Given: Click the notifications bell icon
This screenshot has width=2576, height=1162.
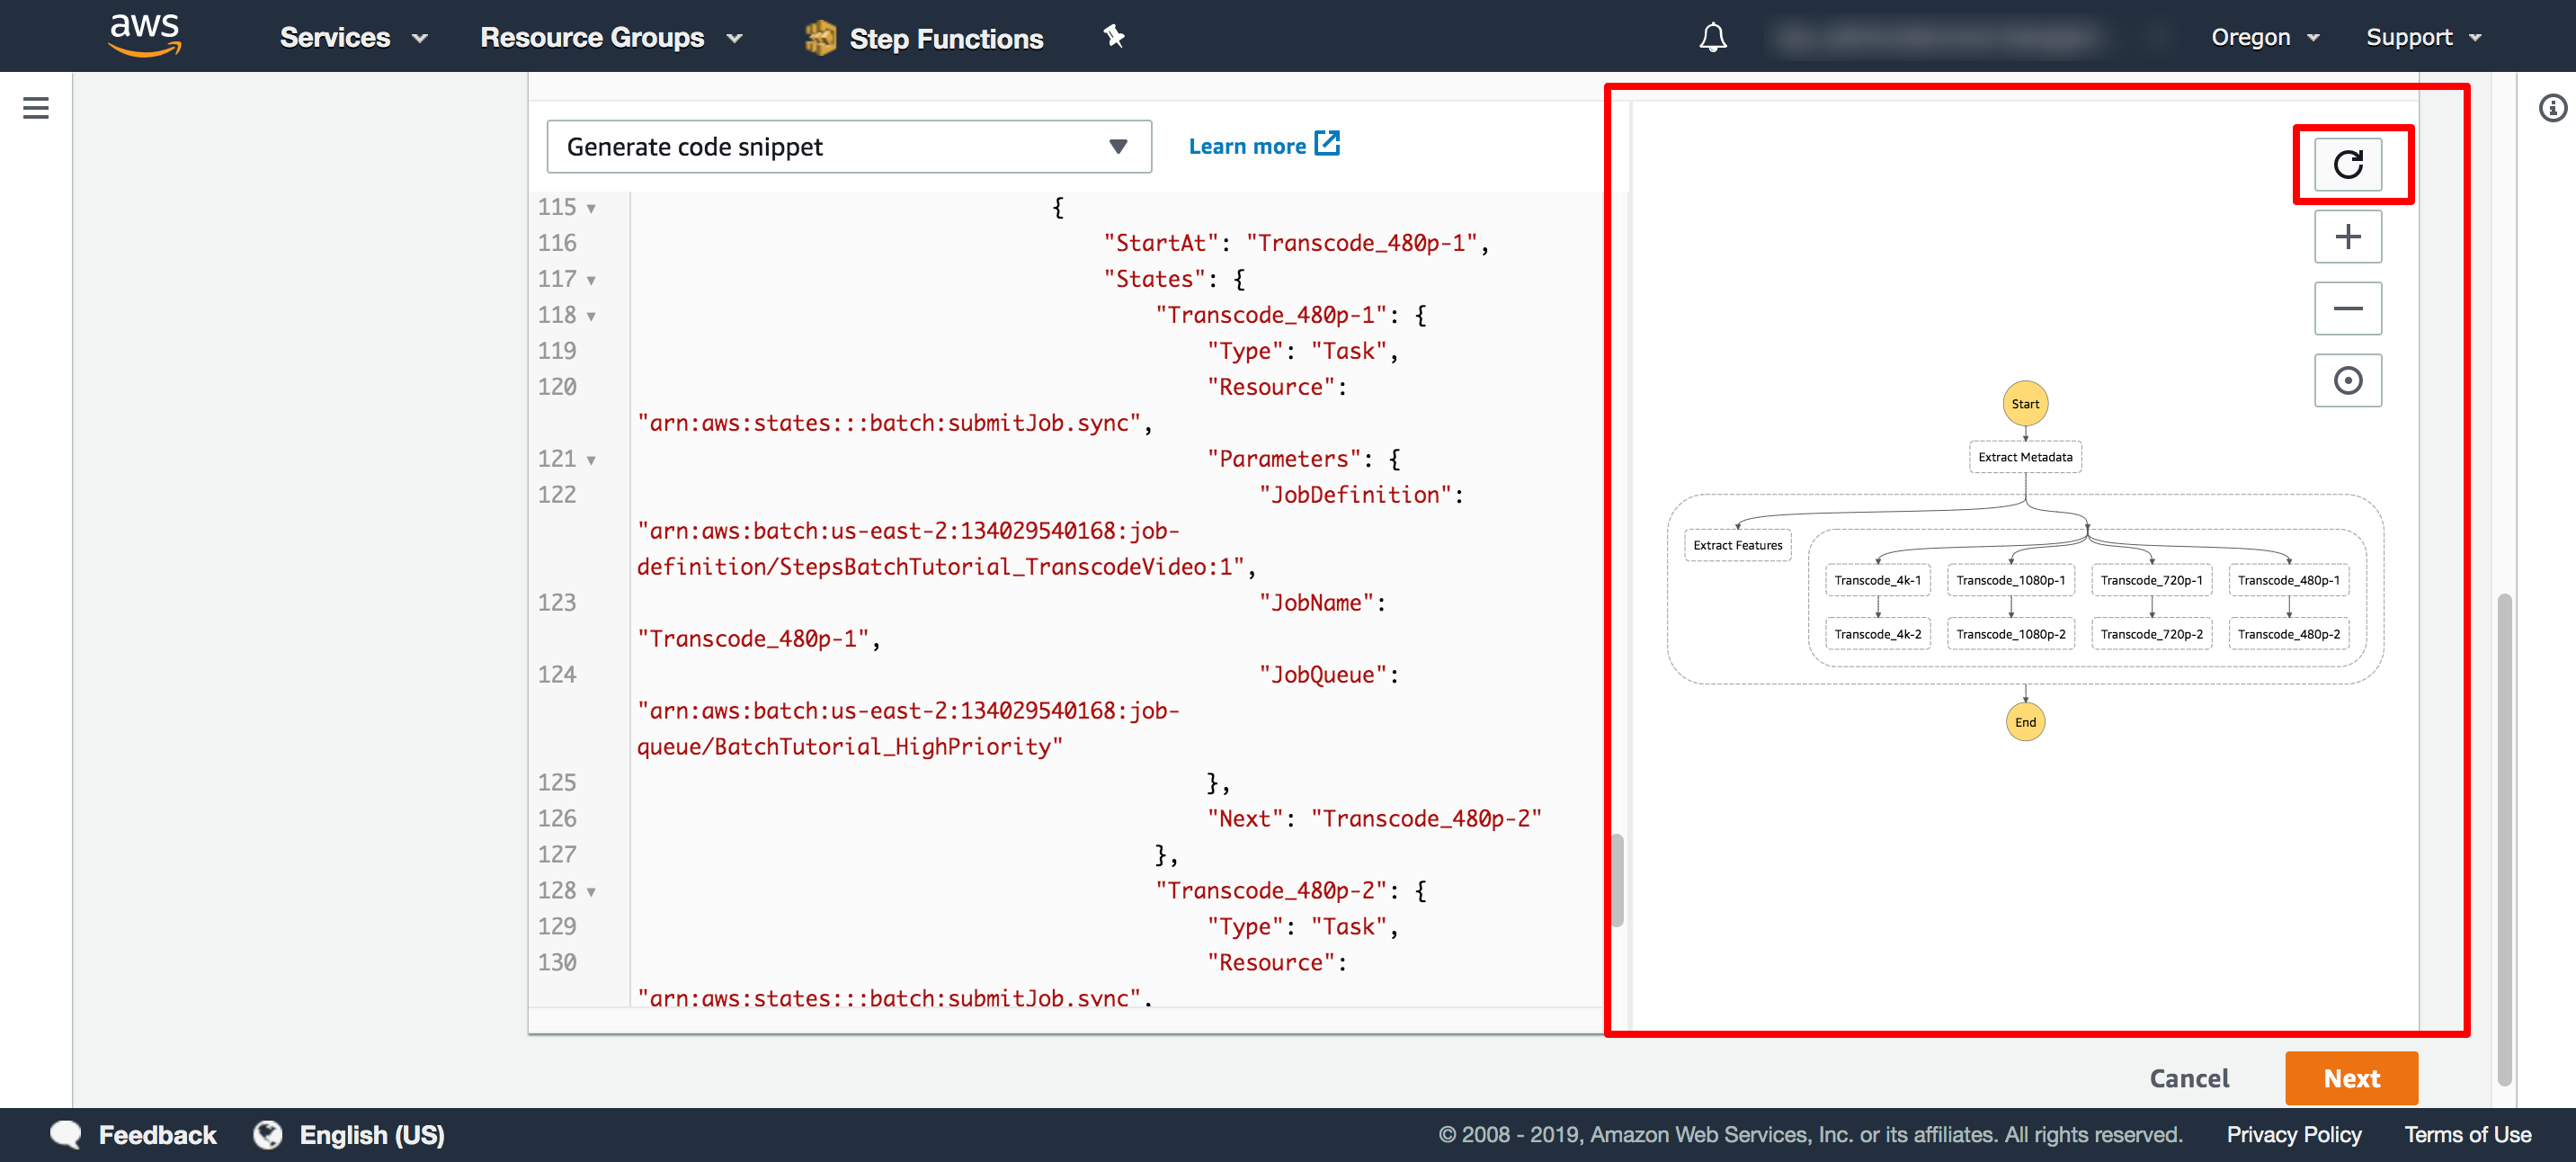Looking at the screenshot, I should (x=1712, y=36).
